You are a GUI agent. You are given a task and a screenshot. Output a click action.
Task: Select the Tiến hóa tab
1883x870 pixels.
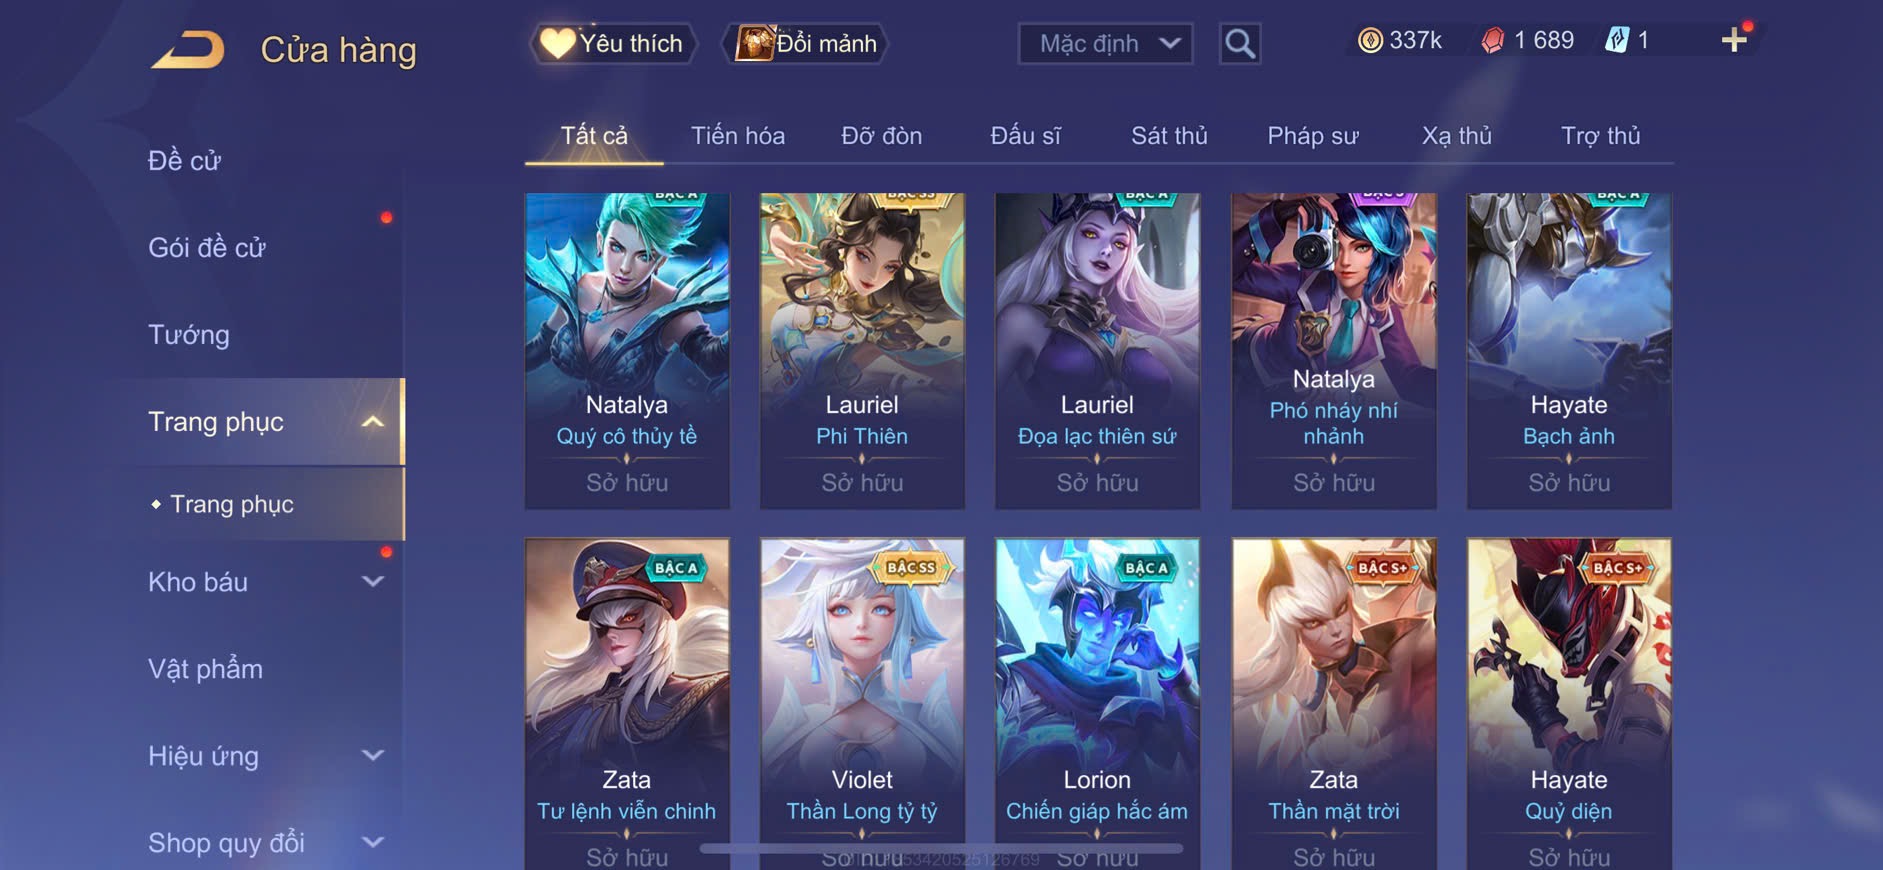tap(738, 135)
